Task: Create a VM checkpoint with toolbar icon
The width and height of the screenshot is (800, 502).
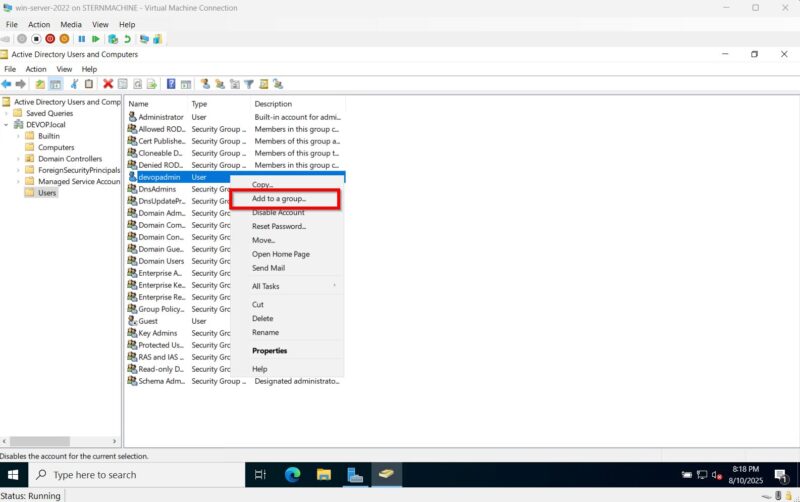Action: (x=113, y=39)
